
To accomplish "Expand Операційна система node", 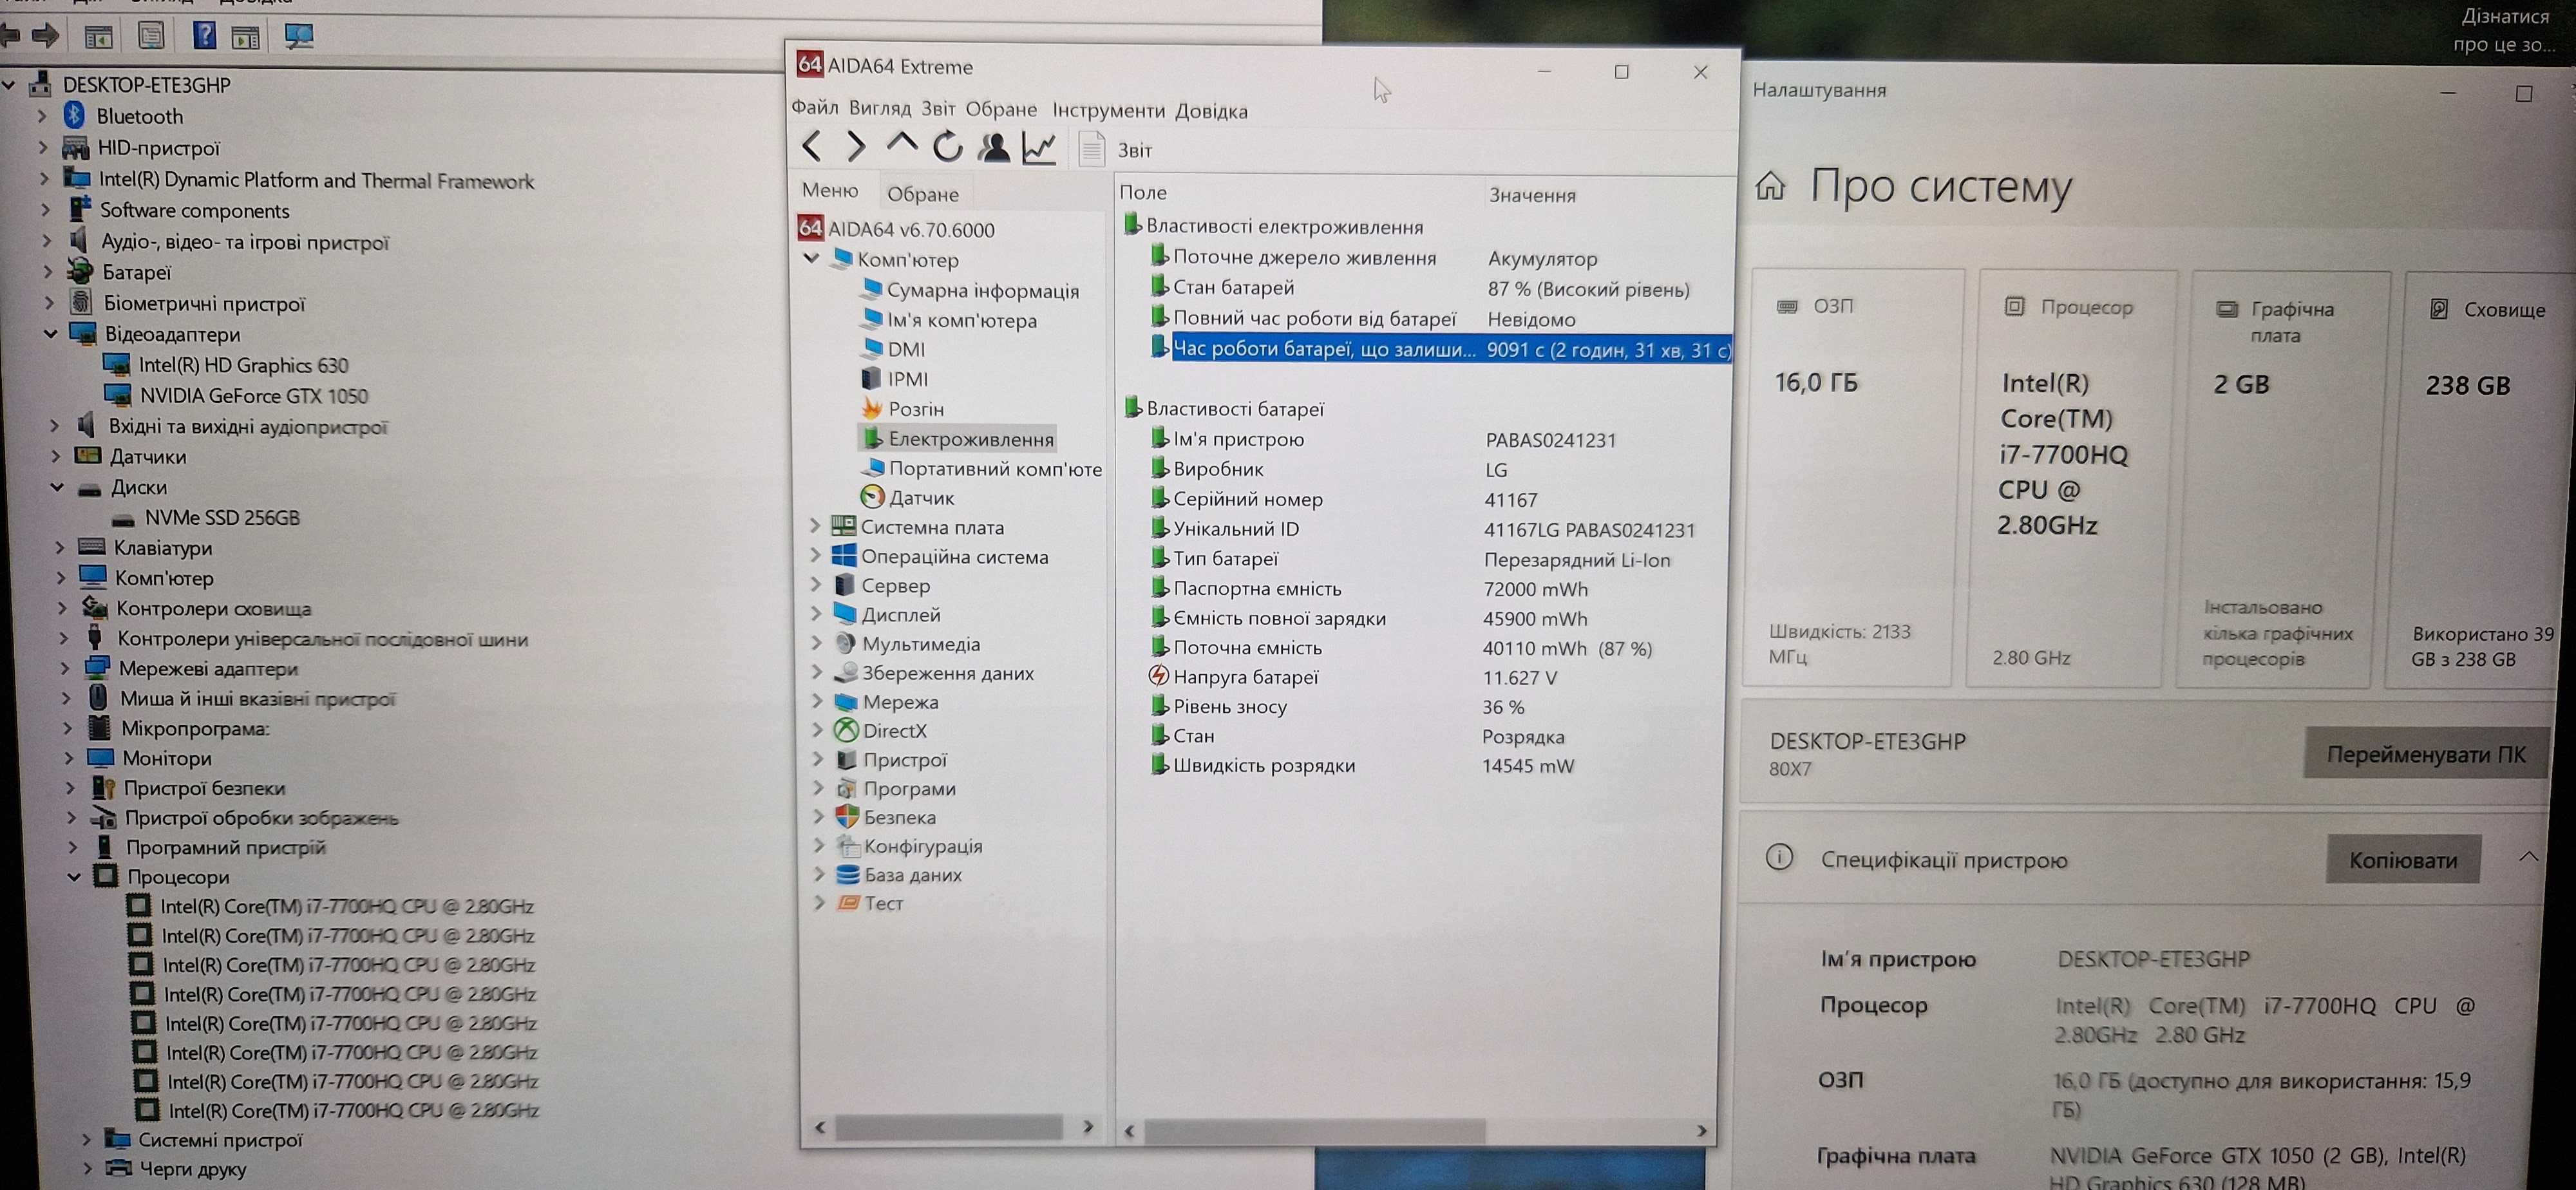I will [816, 555].
